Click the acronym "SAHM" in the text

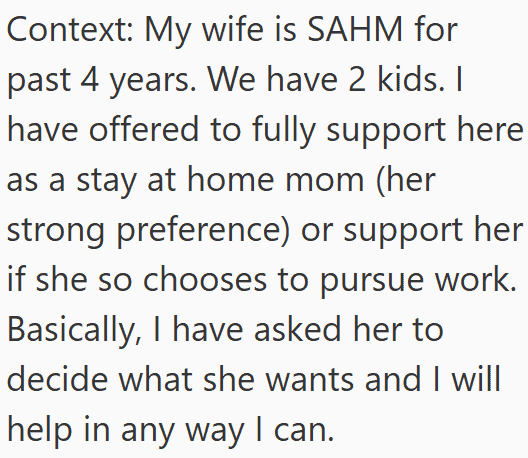point(355,29)
